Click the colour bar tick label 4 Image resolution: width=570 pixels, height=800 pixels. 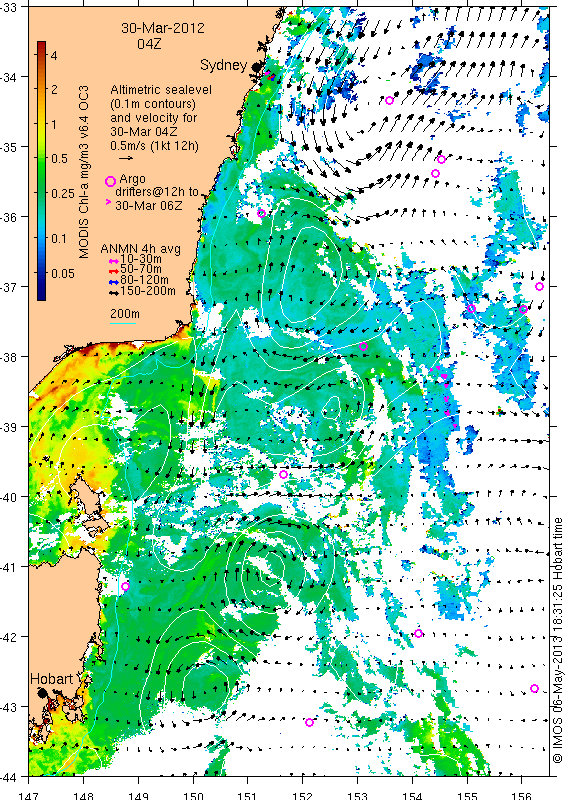pyautogui.click(x=54, y=55)
